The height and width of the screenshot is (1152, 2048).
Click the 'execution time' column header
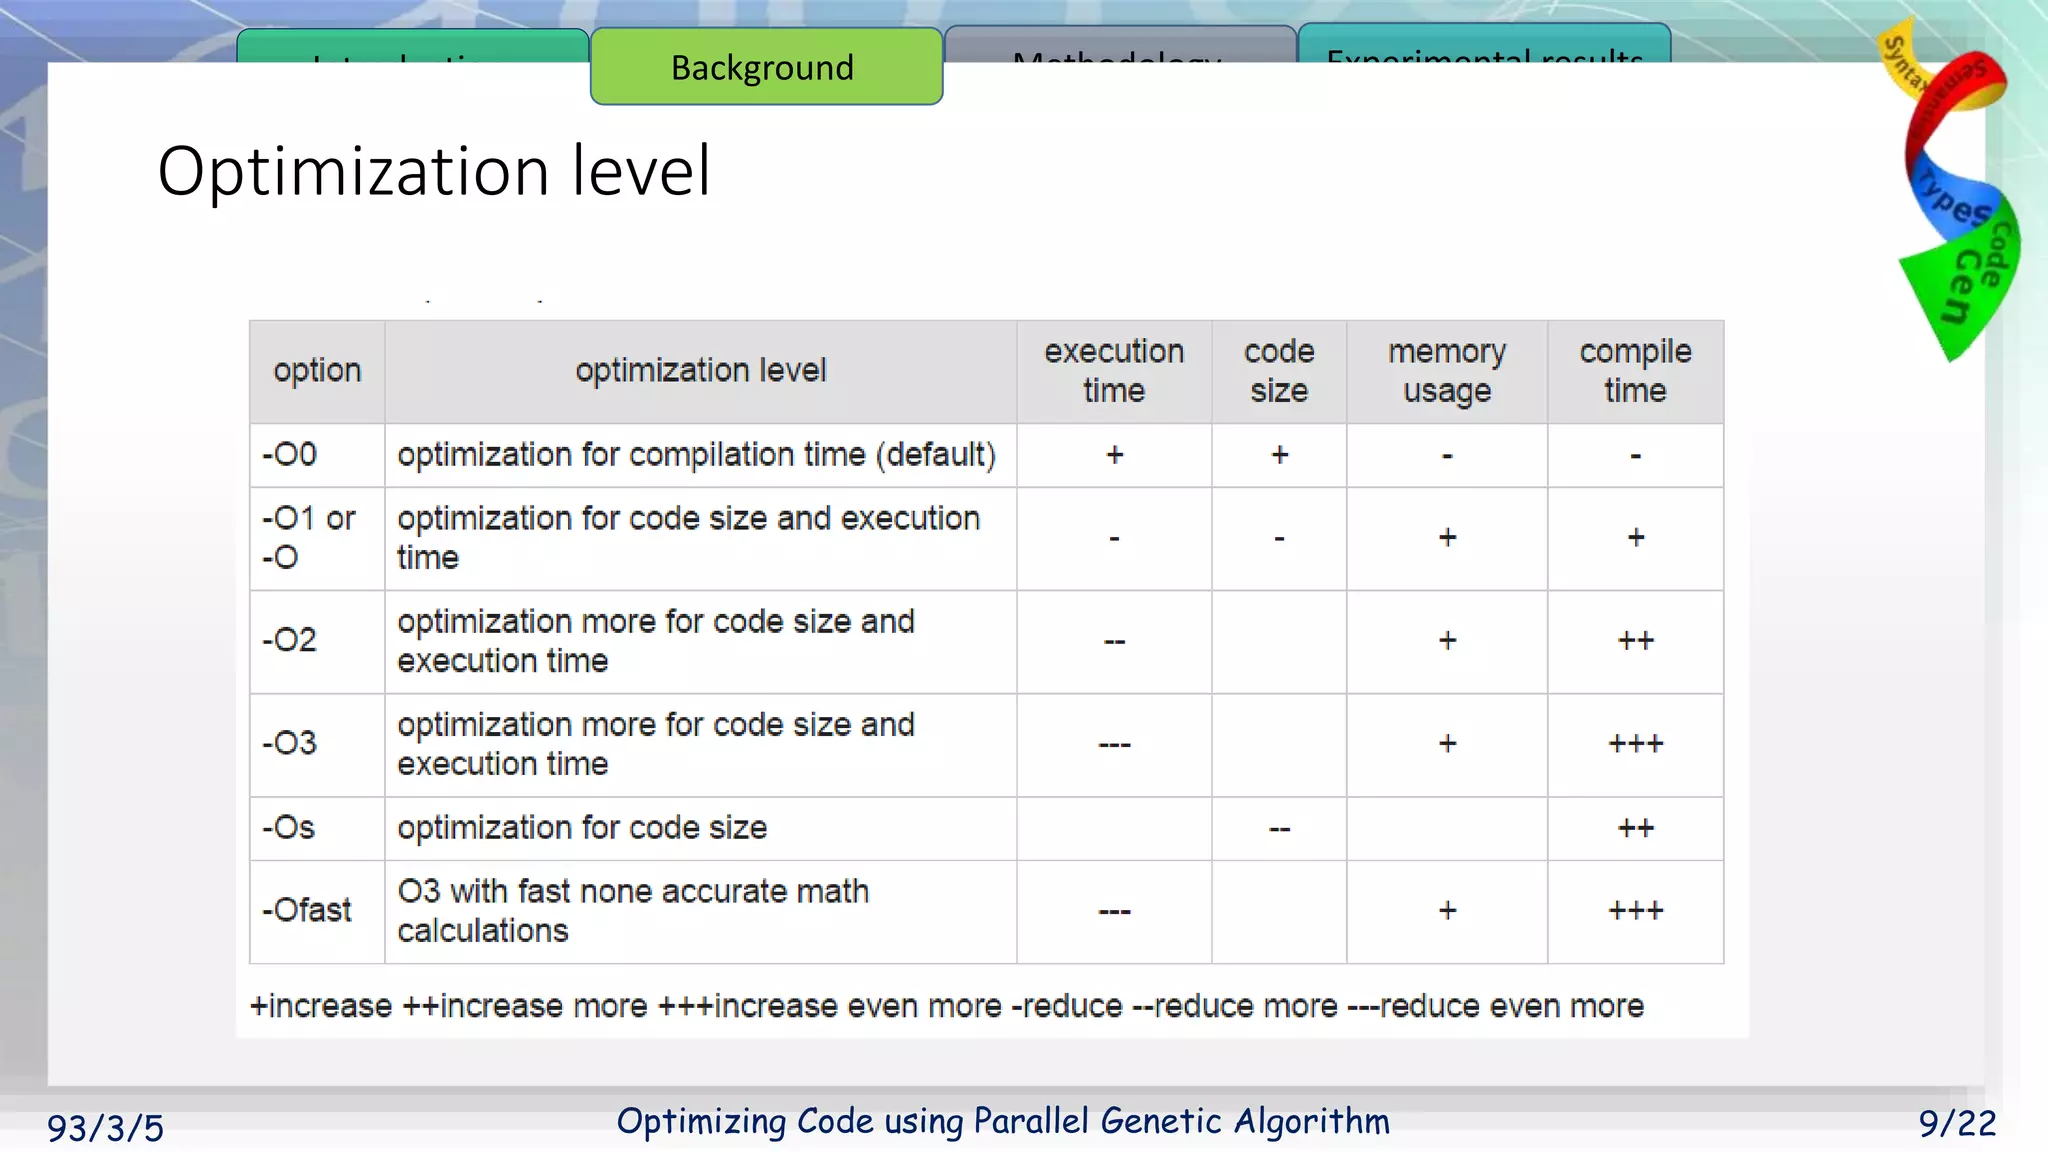coord(1114,371)
